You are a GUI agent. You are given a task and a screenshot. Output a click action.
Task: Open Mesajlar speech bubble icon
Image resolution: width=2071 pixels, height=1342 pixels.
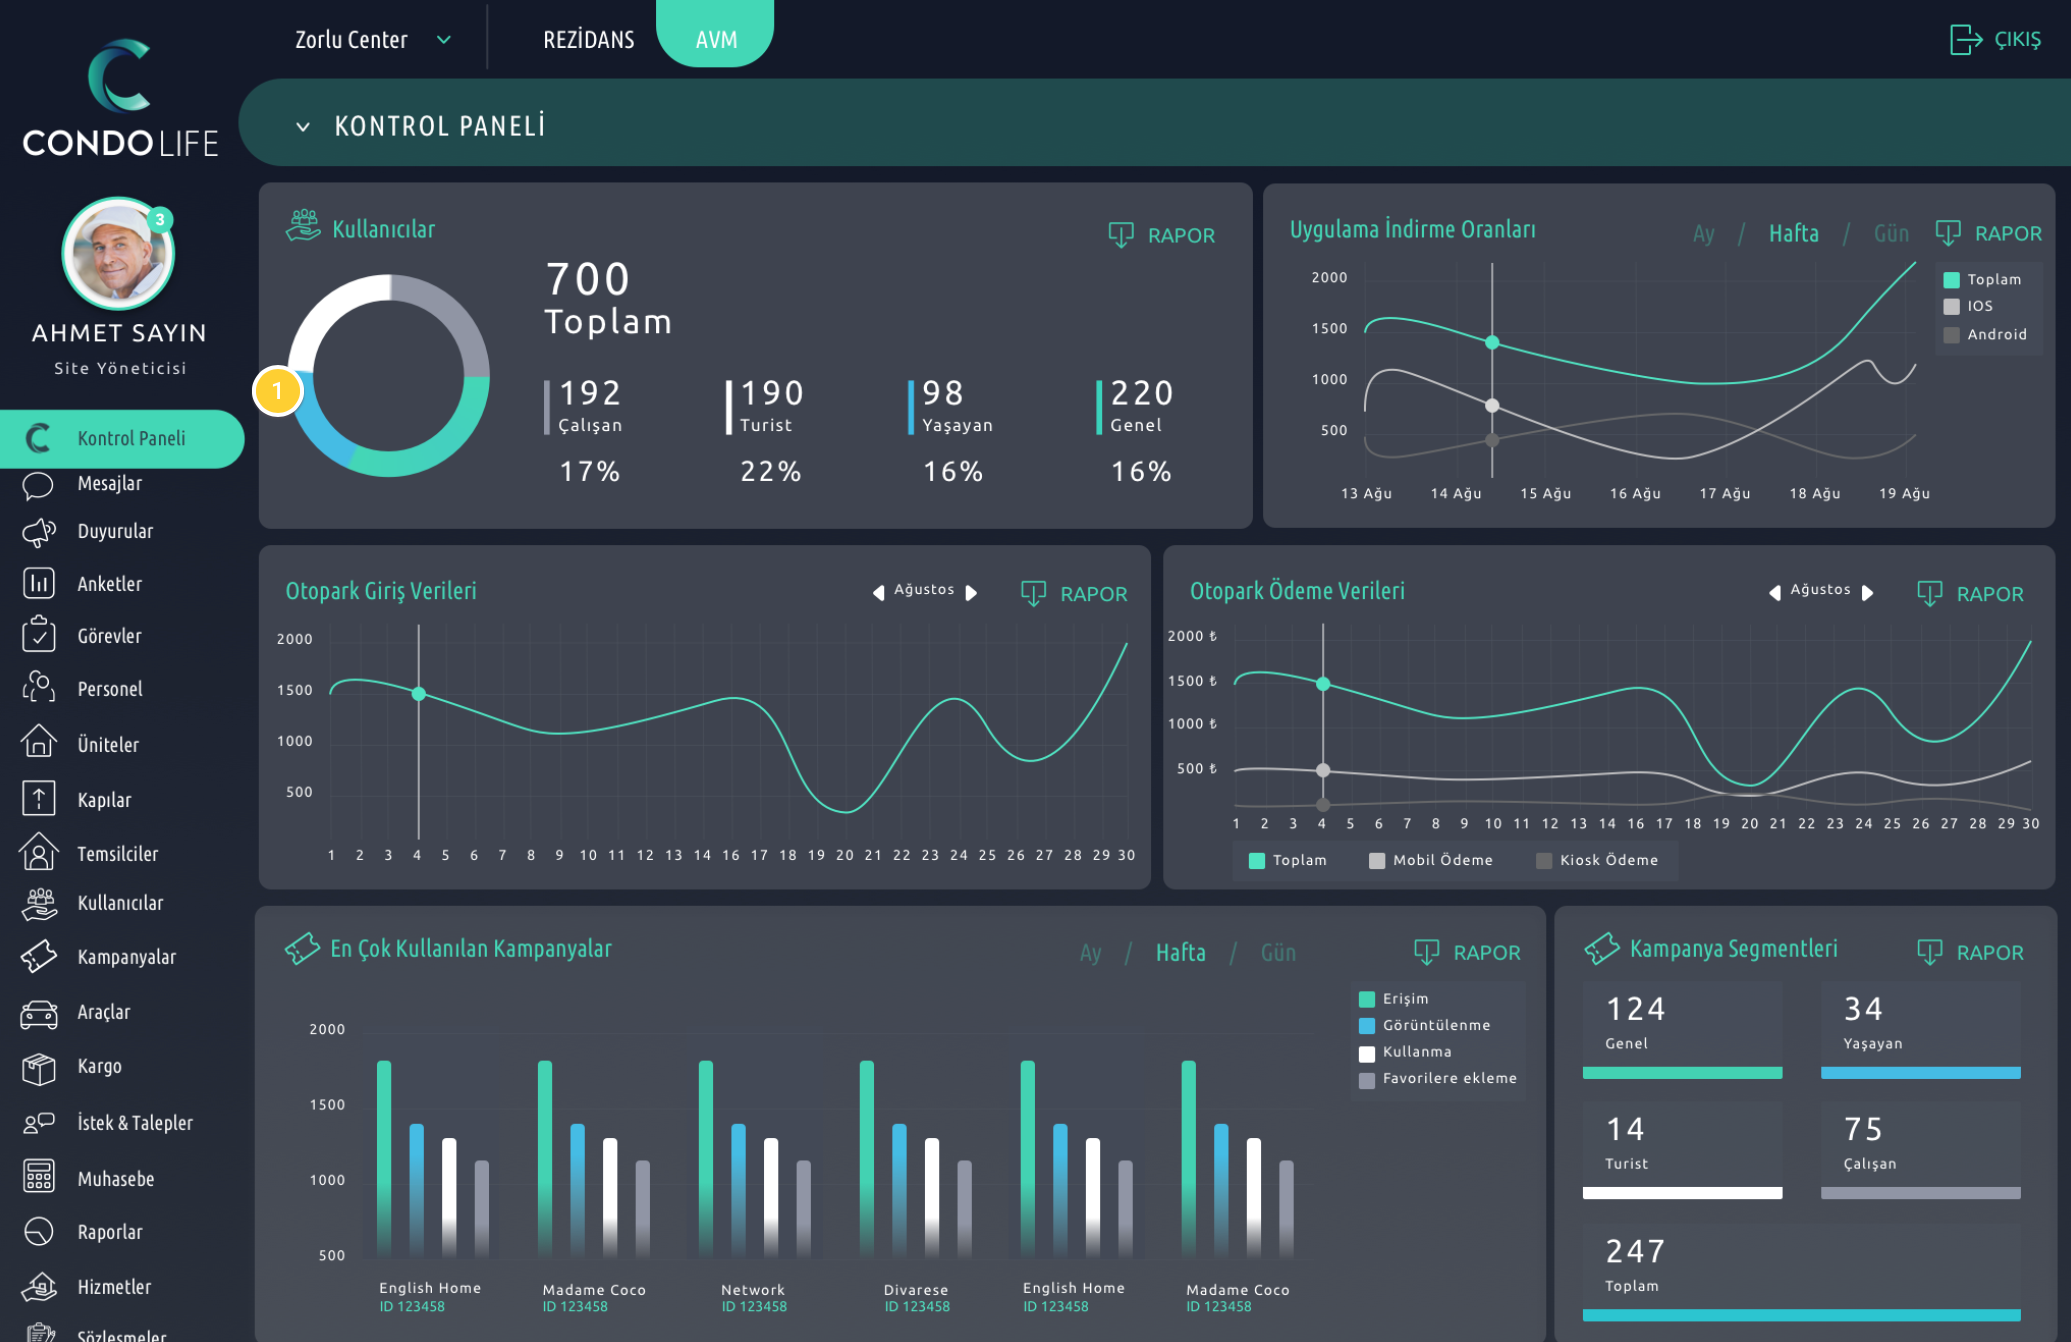click(38, 485)
